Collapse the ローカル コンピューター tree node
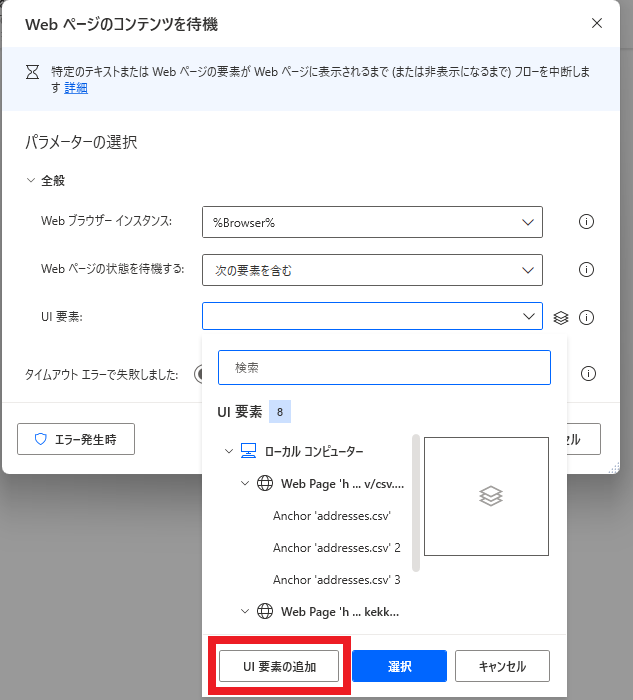The image size is (633, 700). [229, 452]
